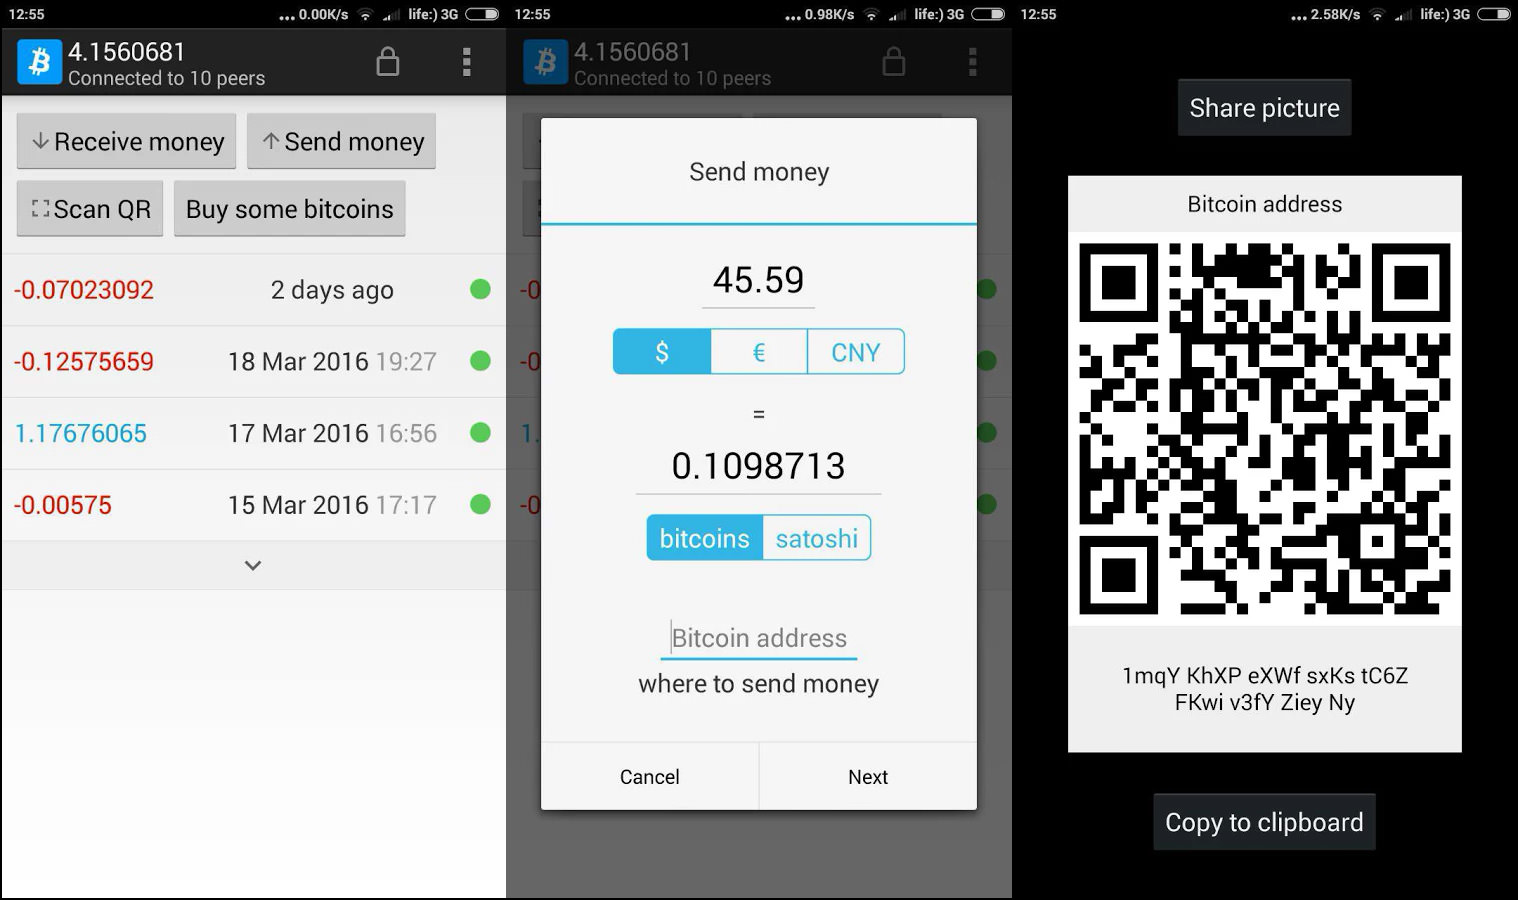Tap the green dot on 18 Mar 2016 transaction
Viewport: 1518px width, 900px height.
click(480, 361)
